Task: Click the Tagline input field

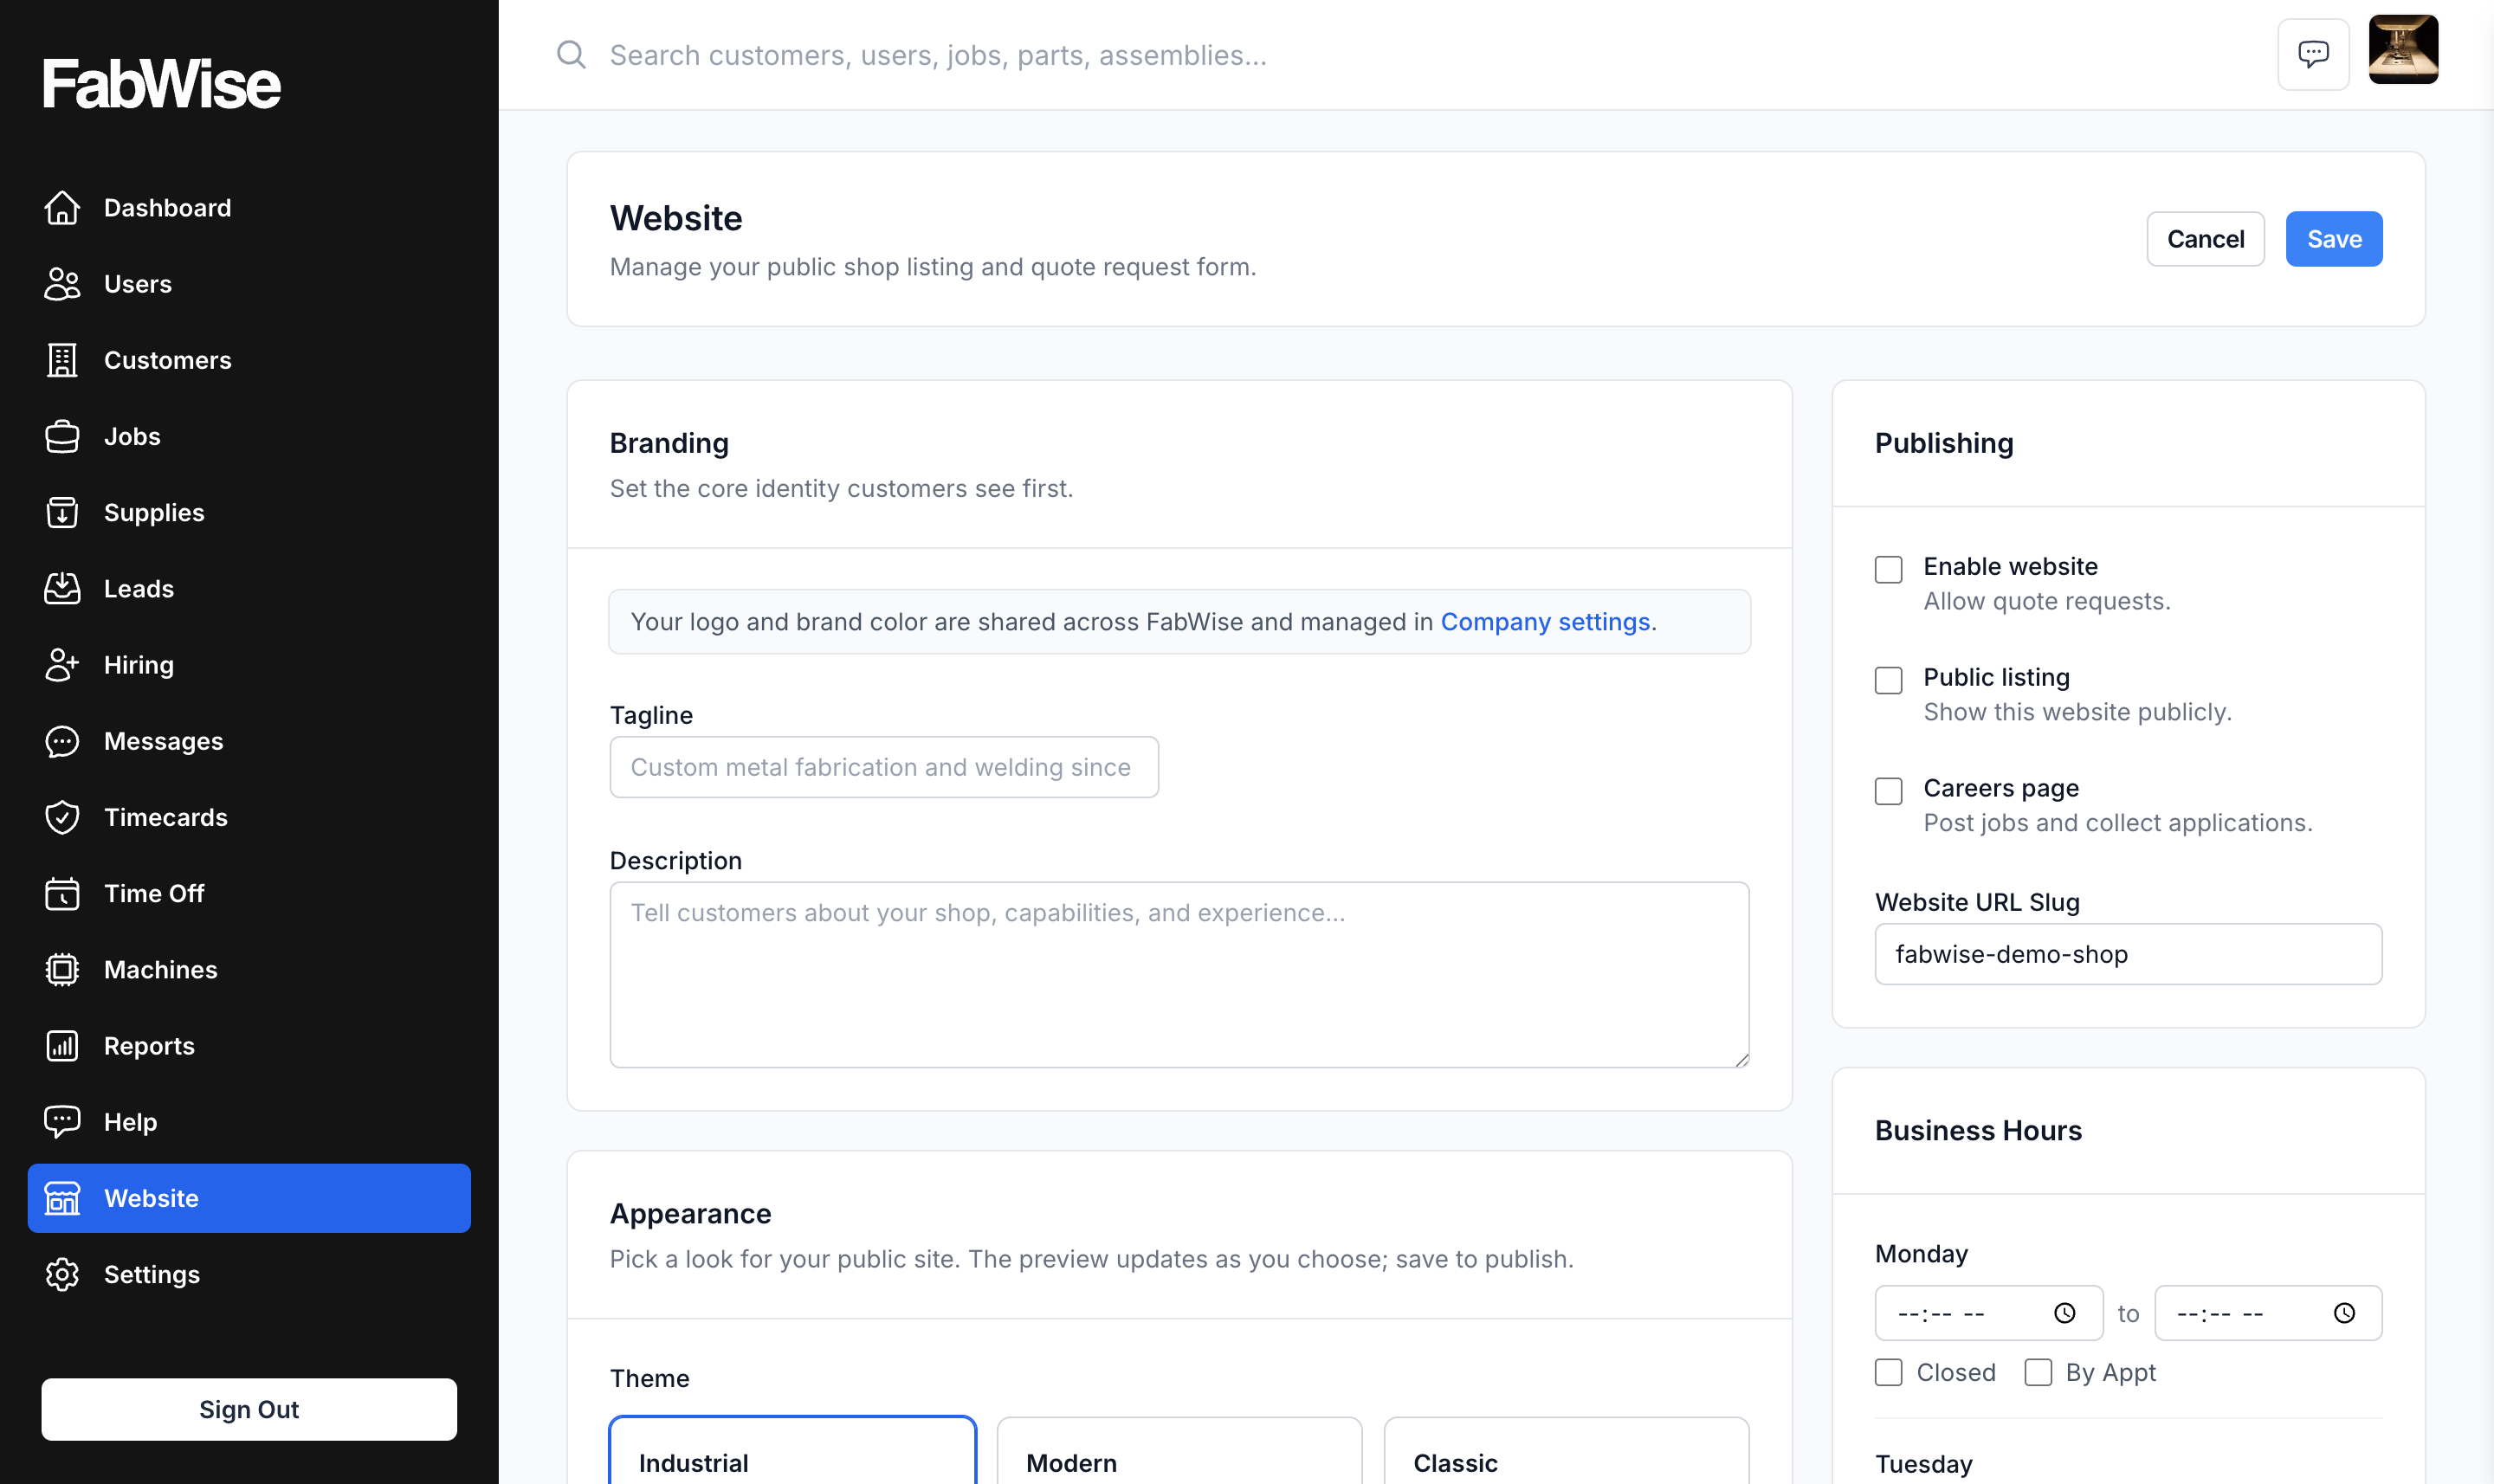Action: coord(884,767)
